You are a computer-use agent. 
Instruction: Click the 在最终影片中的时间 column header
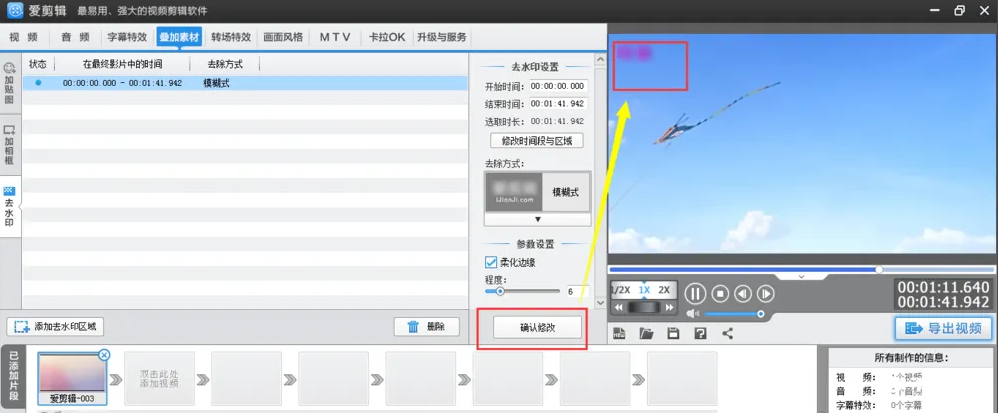click(123, 64)
